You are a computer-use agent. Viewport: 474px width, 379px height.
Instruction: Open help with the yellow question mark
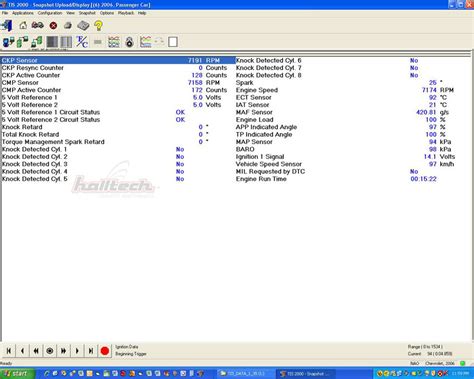coord(98,25)
